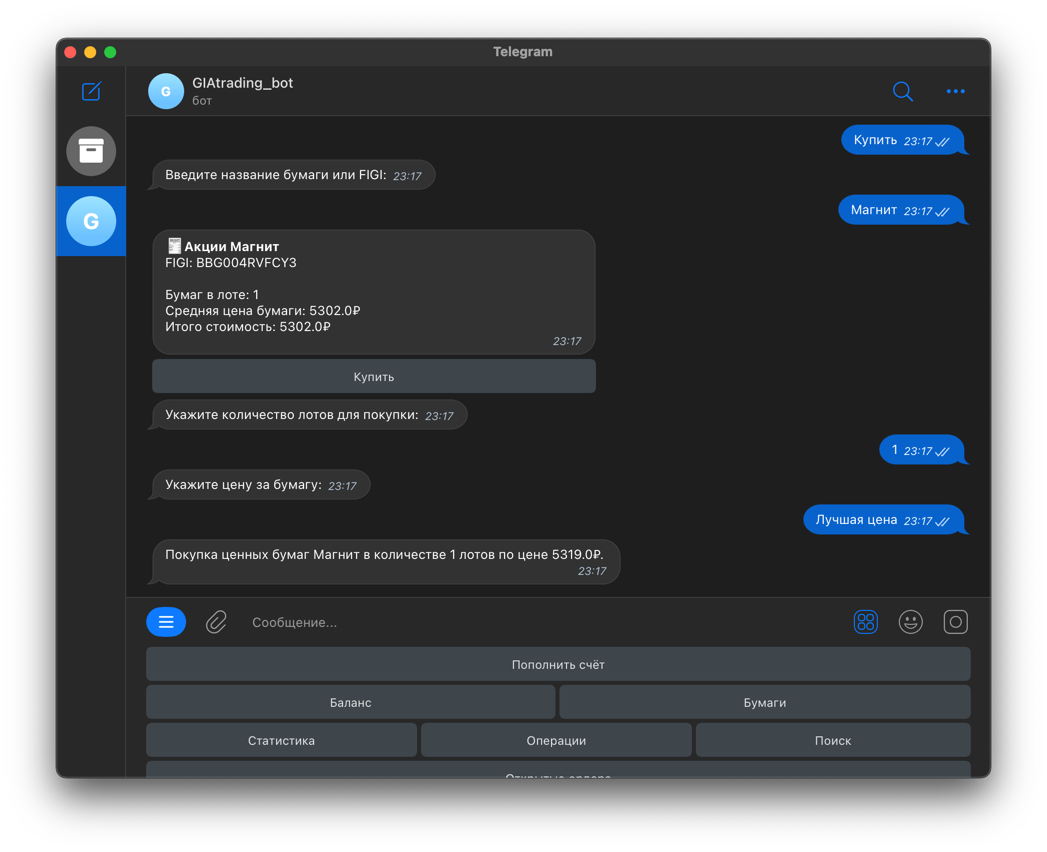This screenshot has width=1047, height=852.
Task: Click the search icon in chat header
Action: [x=903, y=91]
